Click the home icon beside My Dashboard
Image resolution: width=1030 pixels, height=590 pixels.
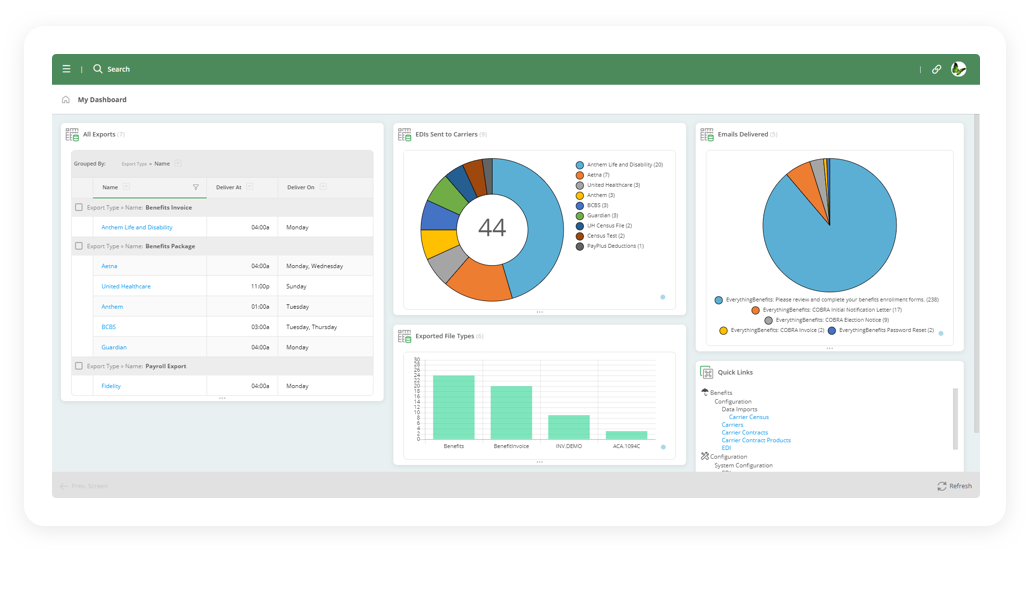coord(66,99)
